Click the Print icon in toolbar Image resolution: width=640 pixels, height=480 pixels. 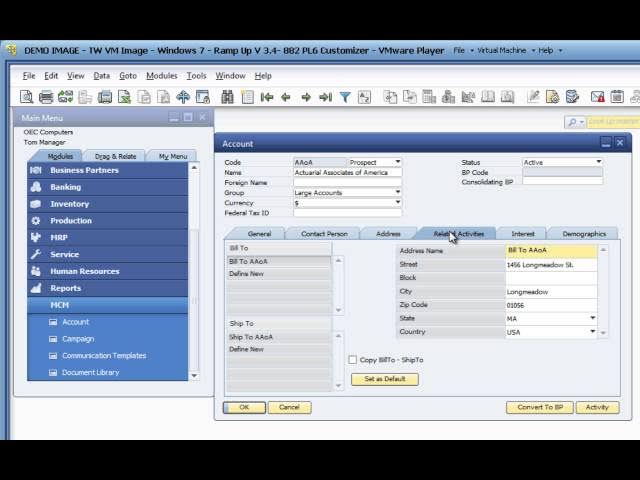point(45,97)
